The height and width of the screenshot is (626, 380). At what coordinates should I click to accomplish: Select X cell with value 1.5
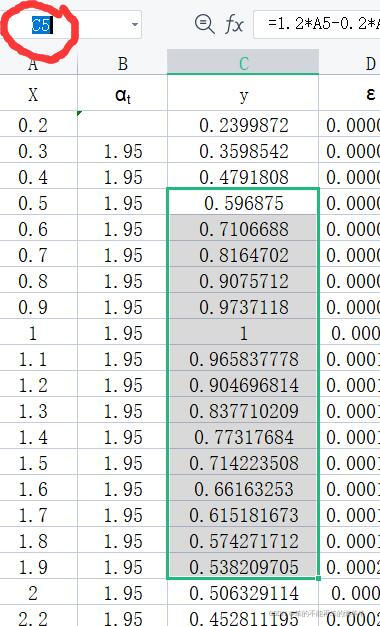[39, 463]
